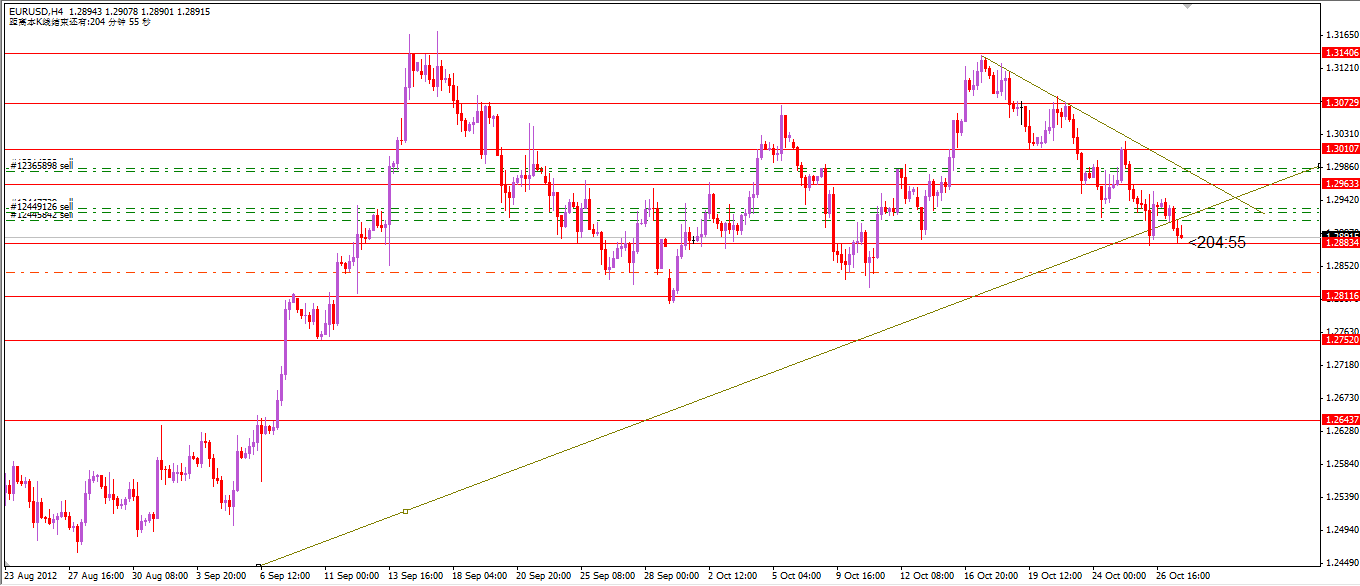Screen dimensions: 1360x586
Task: Click the Chinese candle countdown text below title
Action: [x=80, y=21]
